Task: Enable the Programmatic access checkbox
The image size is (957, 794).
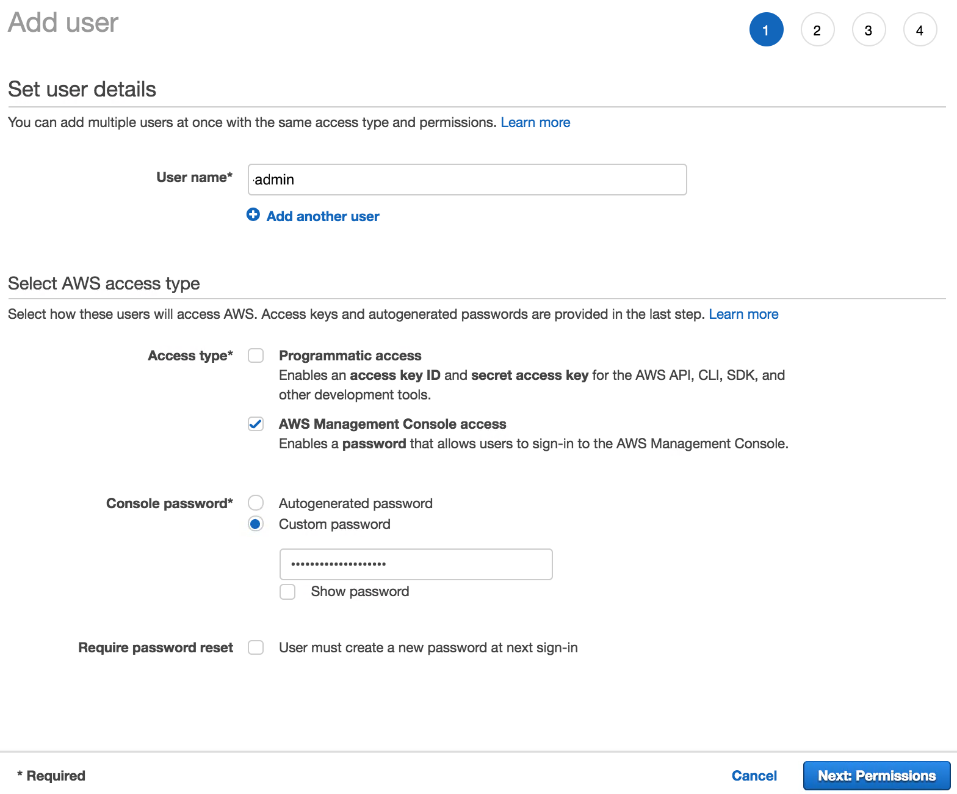Action: click(x=256, y=356)
